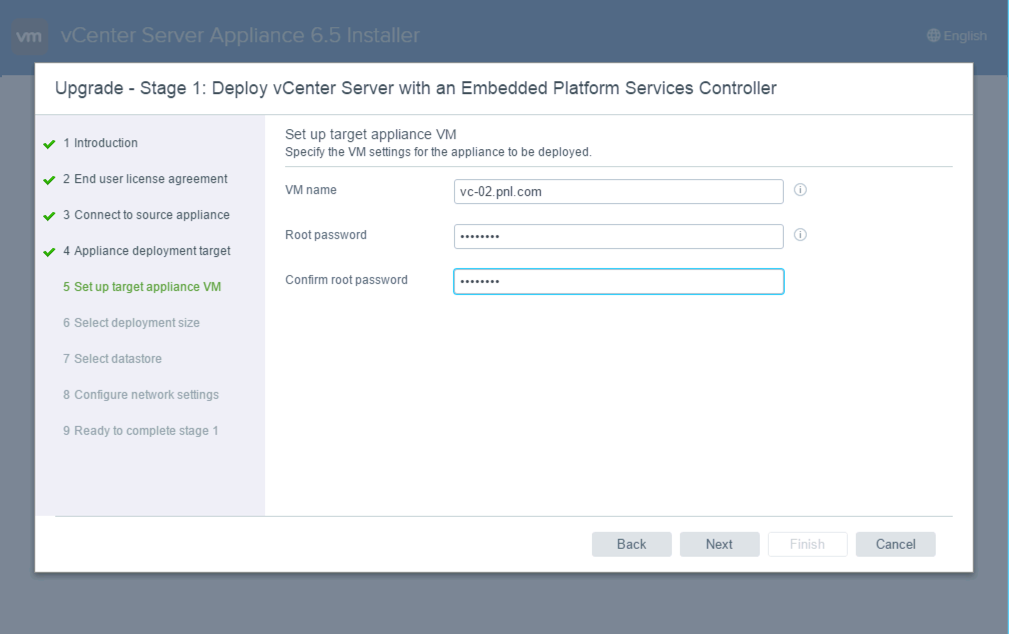Click the Root password info icon

800,235
